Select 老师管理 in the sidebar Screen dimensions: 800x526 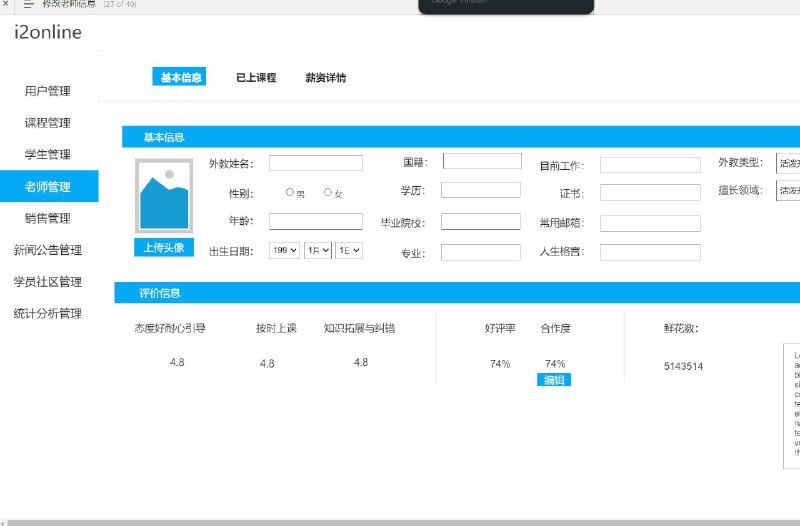coord(49,186)
